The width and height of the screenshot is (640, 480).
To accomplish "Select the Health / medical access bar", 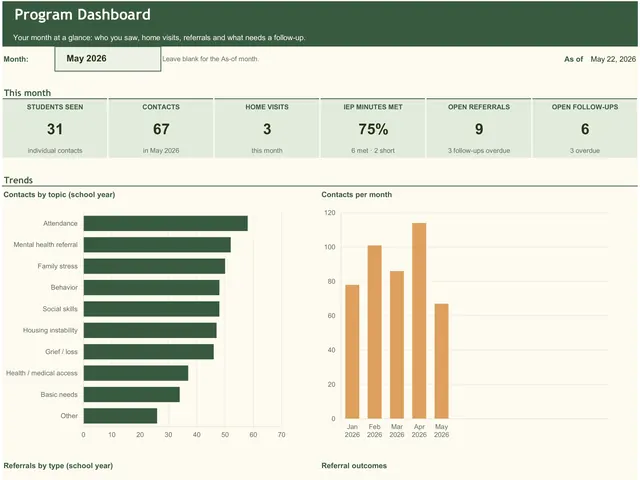I will (136, 373).
